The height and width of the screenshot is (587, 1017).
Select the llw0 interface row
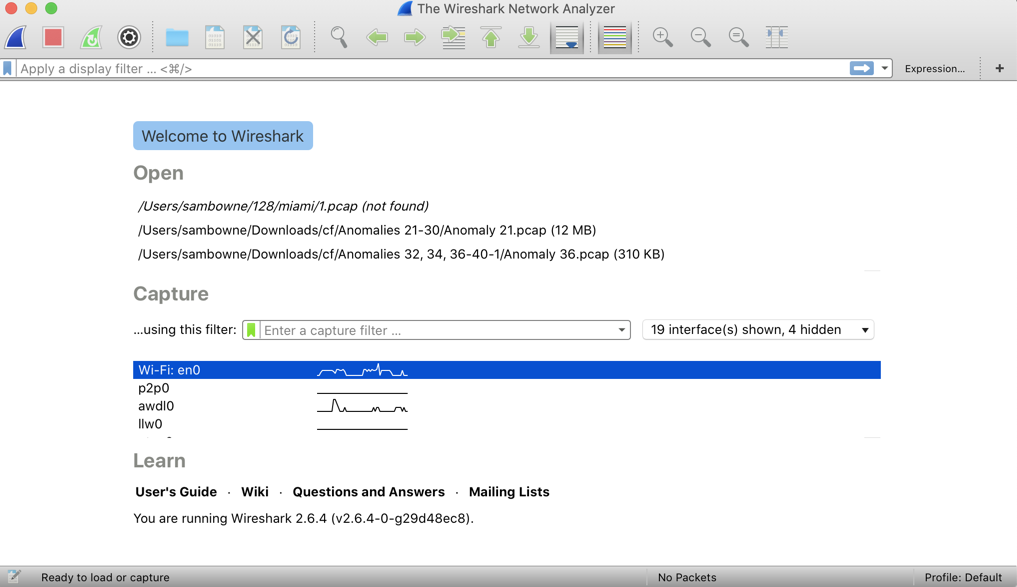click(507, 424)
